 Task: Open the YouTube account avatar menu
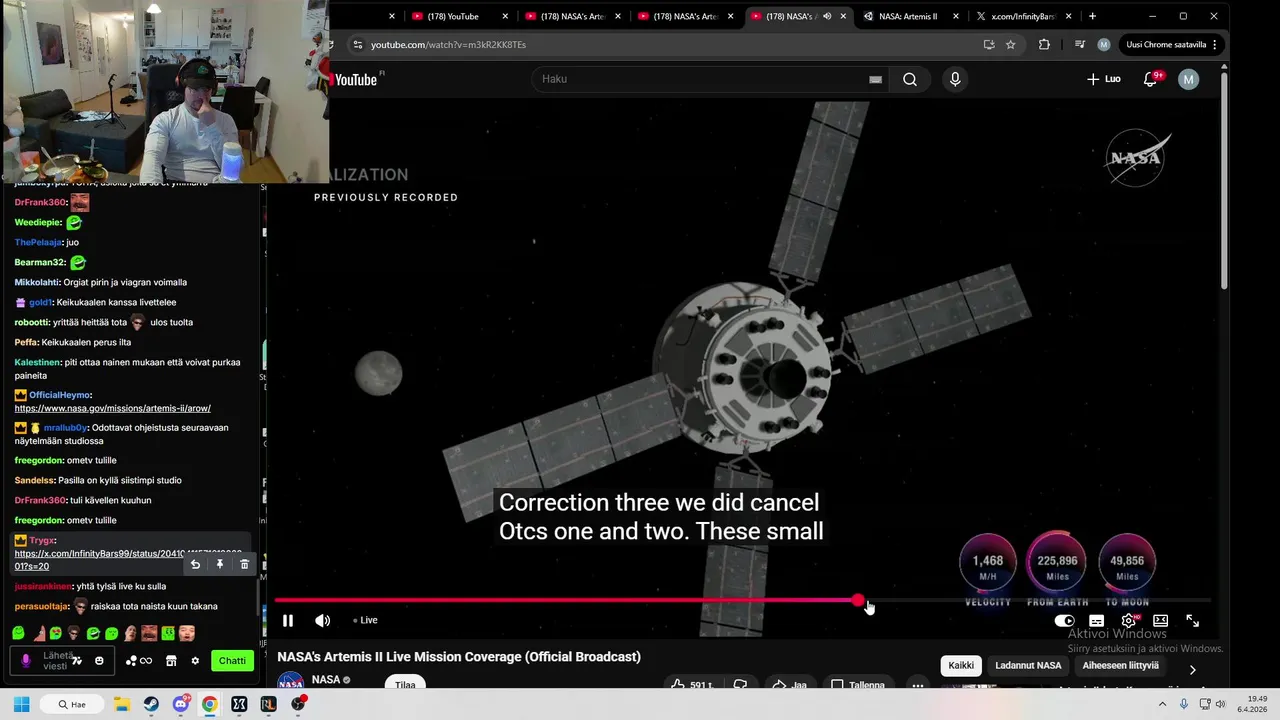coord(1188,79)
